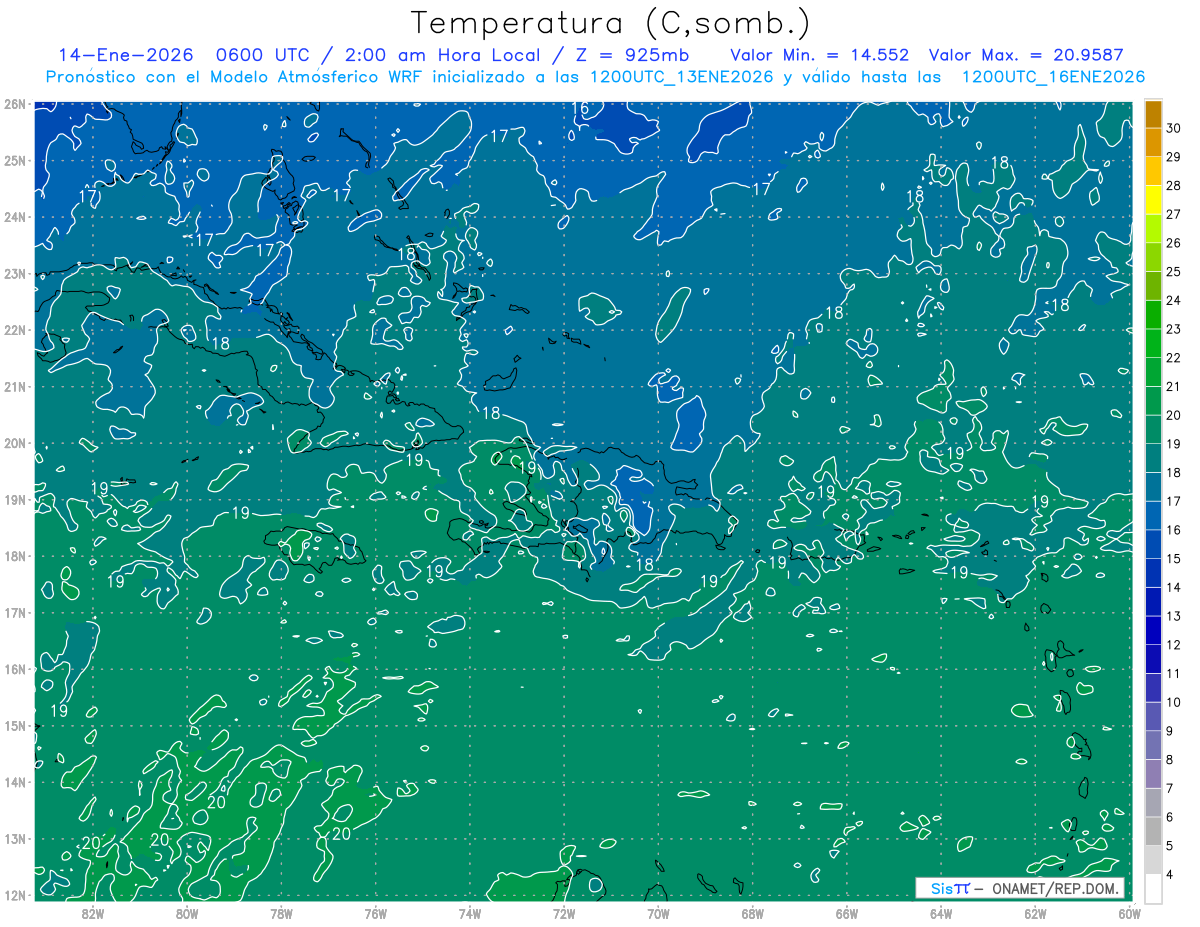
Task: Click the color bar label '30'
Action: tap(1174, 129)
